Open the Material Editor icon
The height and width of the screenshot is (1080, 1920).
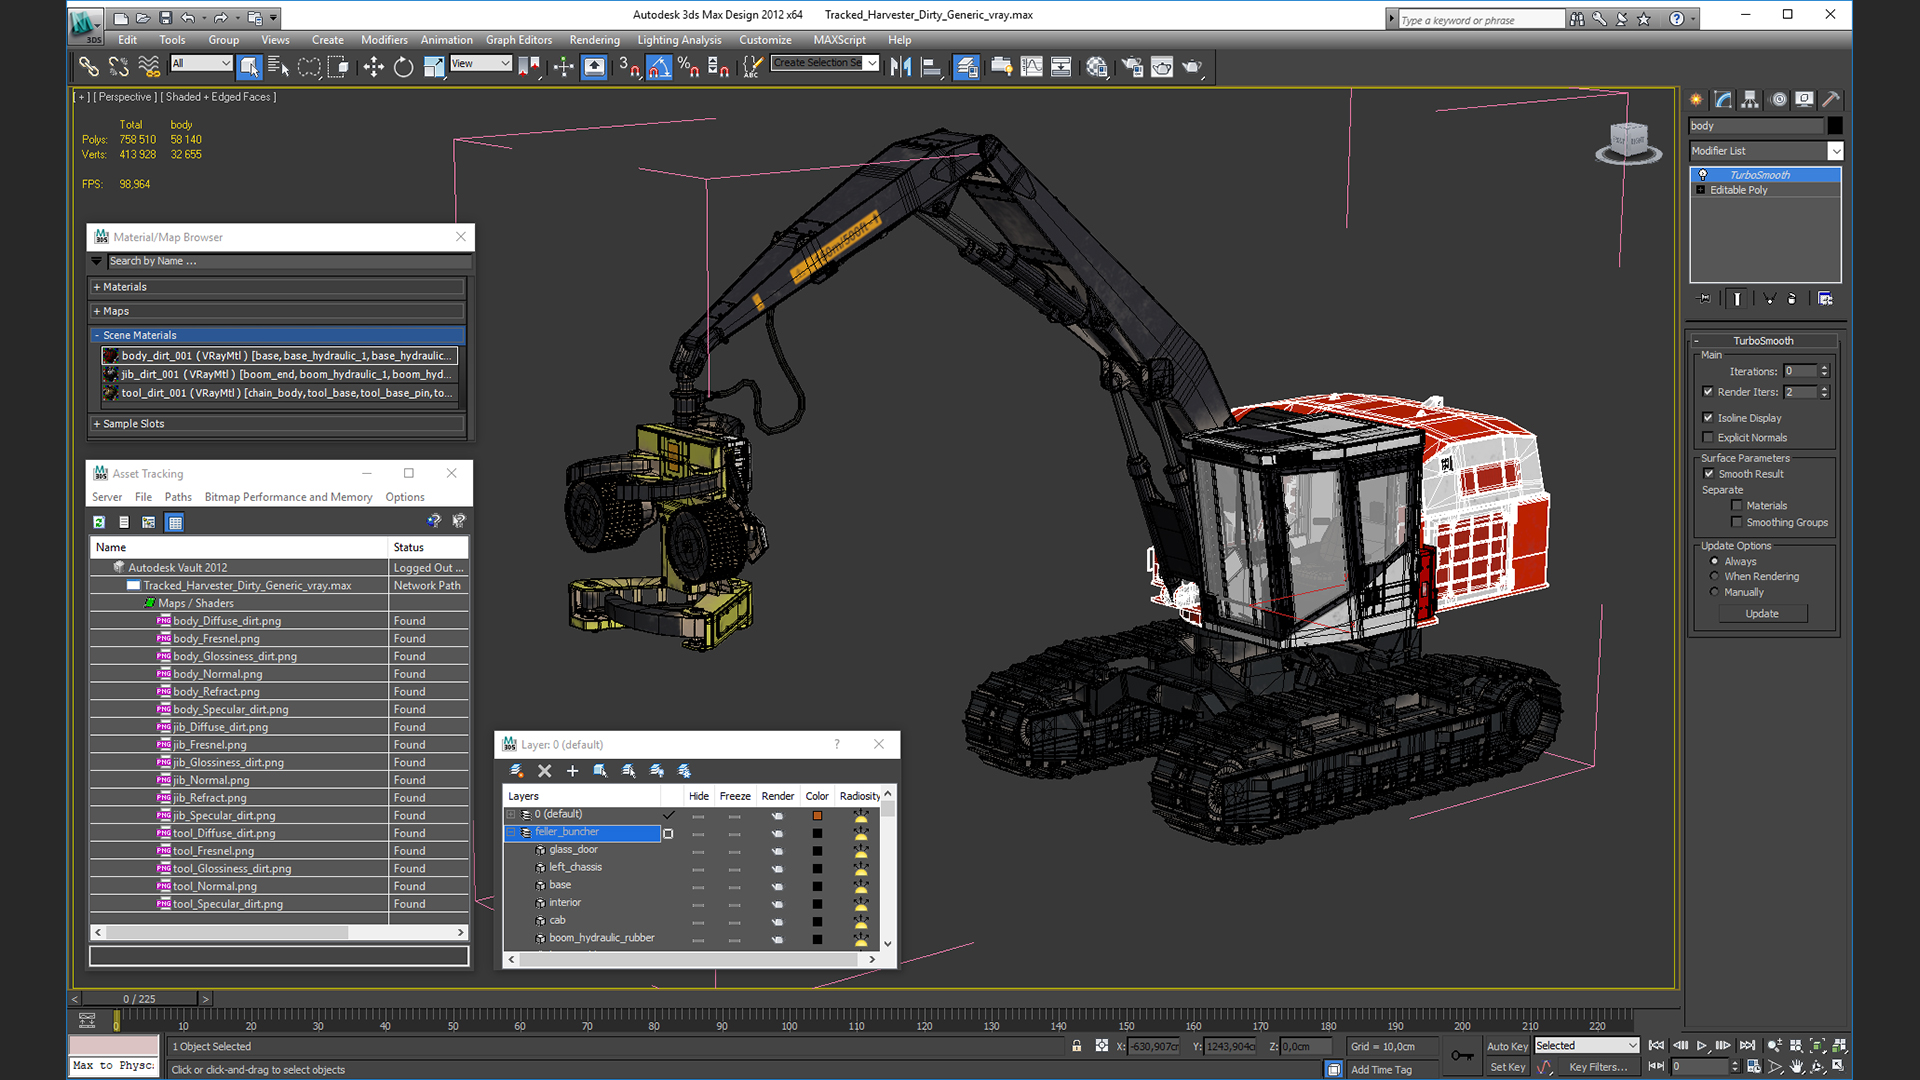coord(1097,66)
